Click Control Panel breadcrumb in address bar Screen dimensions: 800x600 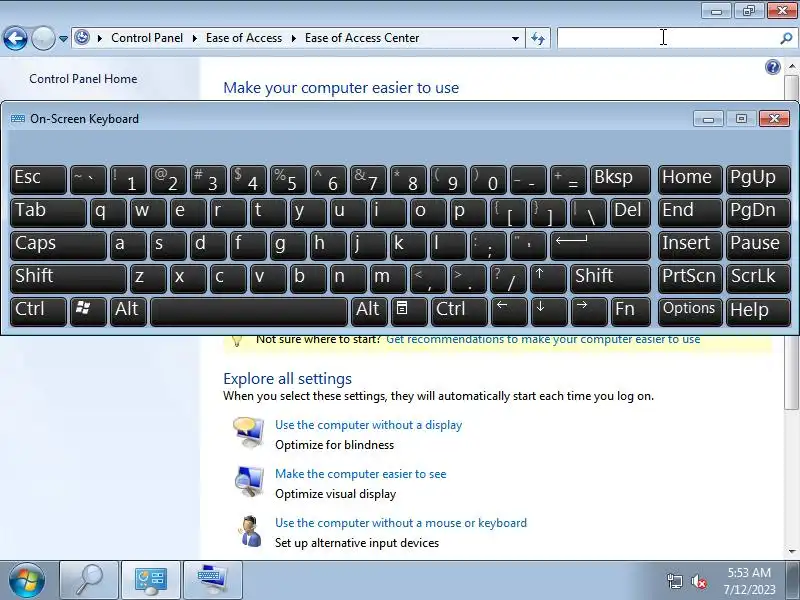(147, 38)
